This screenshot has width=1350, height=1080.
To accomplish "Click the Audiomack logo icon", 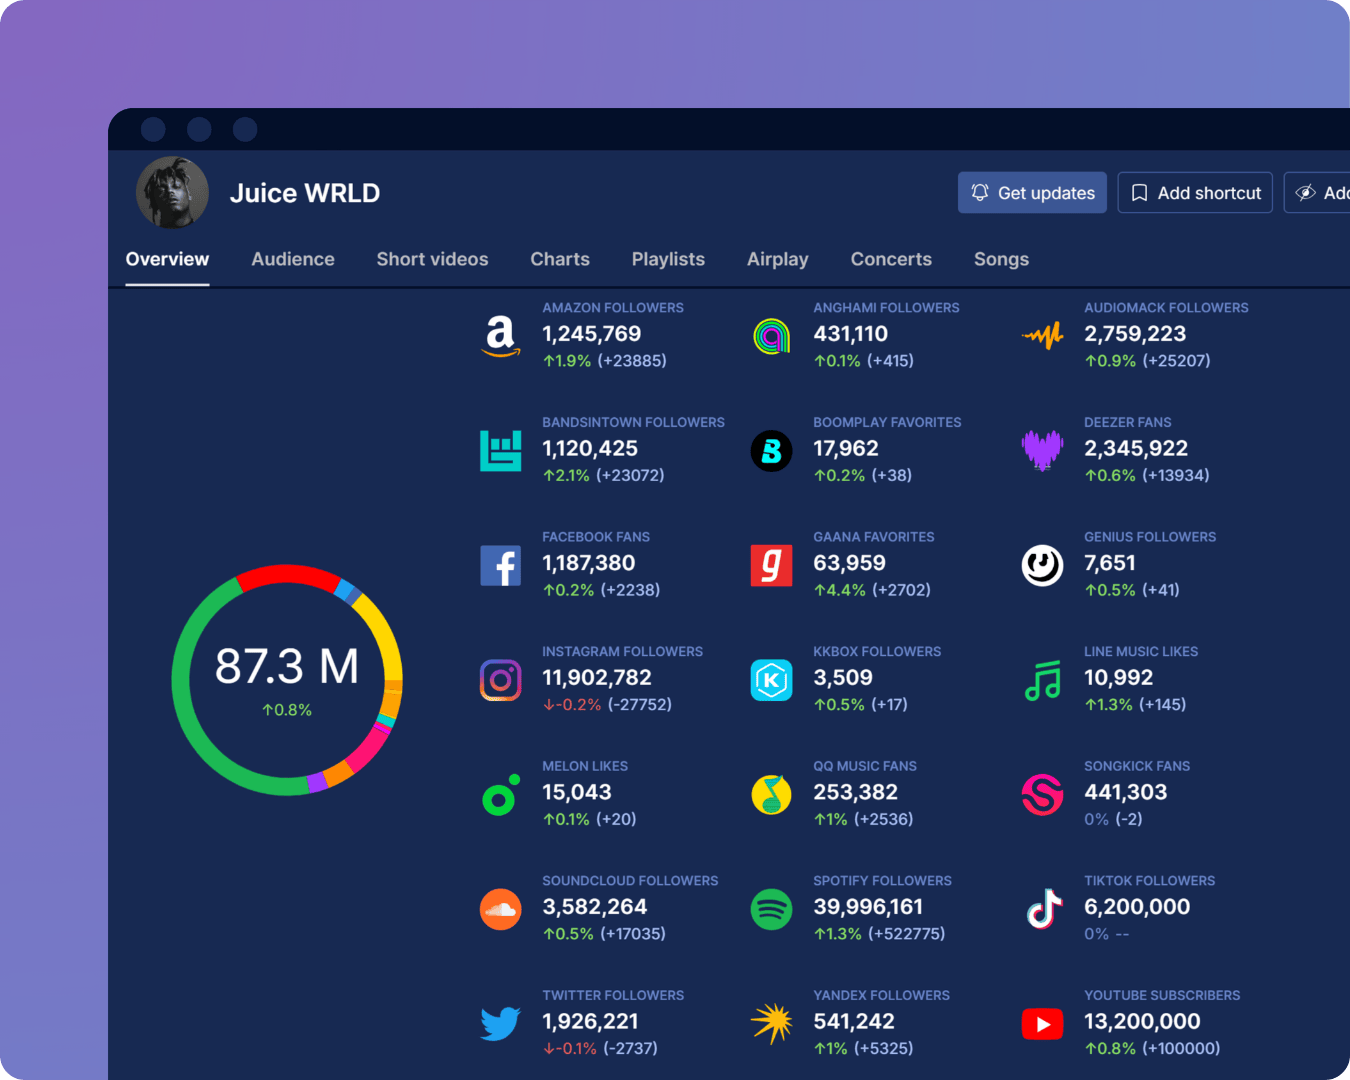I will click(1042, 336).
